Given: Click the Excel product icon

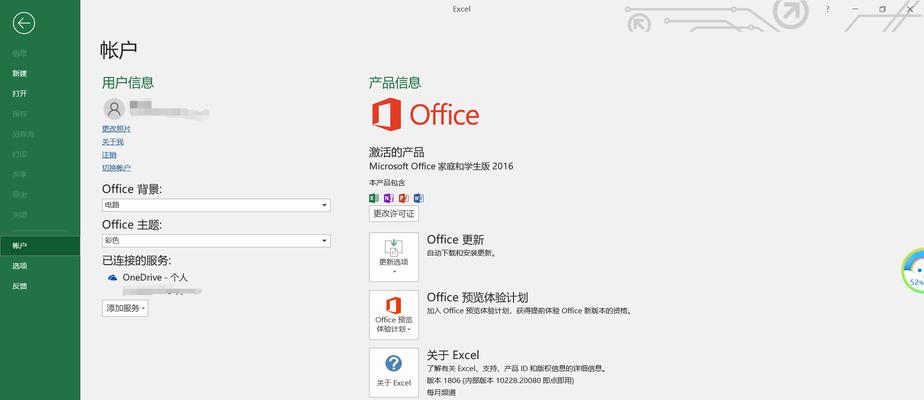Looking at the screenshot, I should pos(374,198).
